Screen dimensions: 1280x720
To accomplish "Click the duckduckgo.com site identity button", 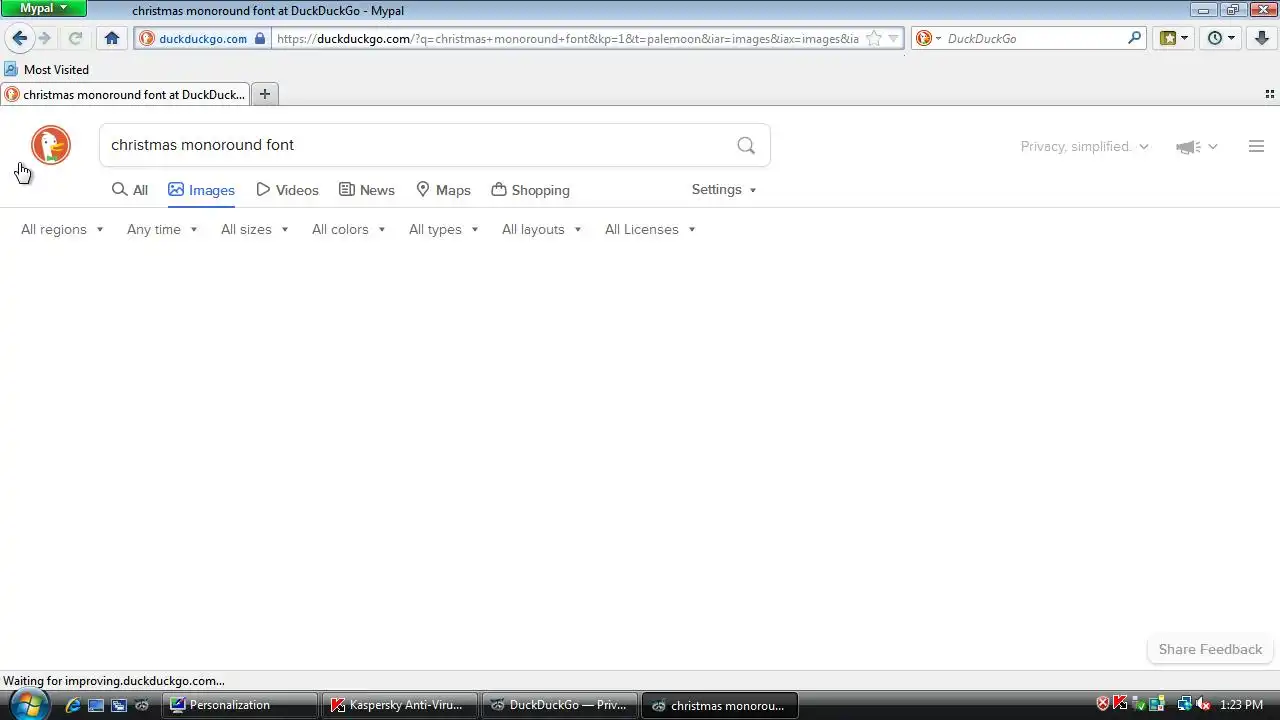I will pos(203,38).
